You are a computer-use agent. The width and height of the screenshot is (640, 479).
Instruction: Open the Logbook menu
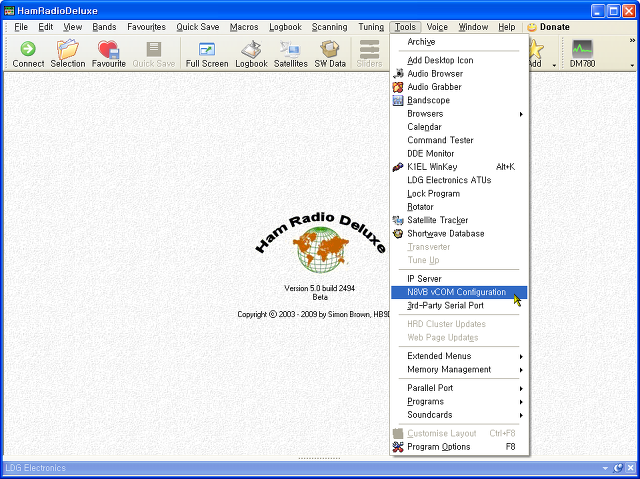(285, 27)
